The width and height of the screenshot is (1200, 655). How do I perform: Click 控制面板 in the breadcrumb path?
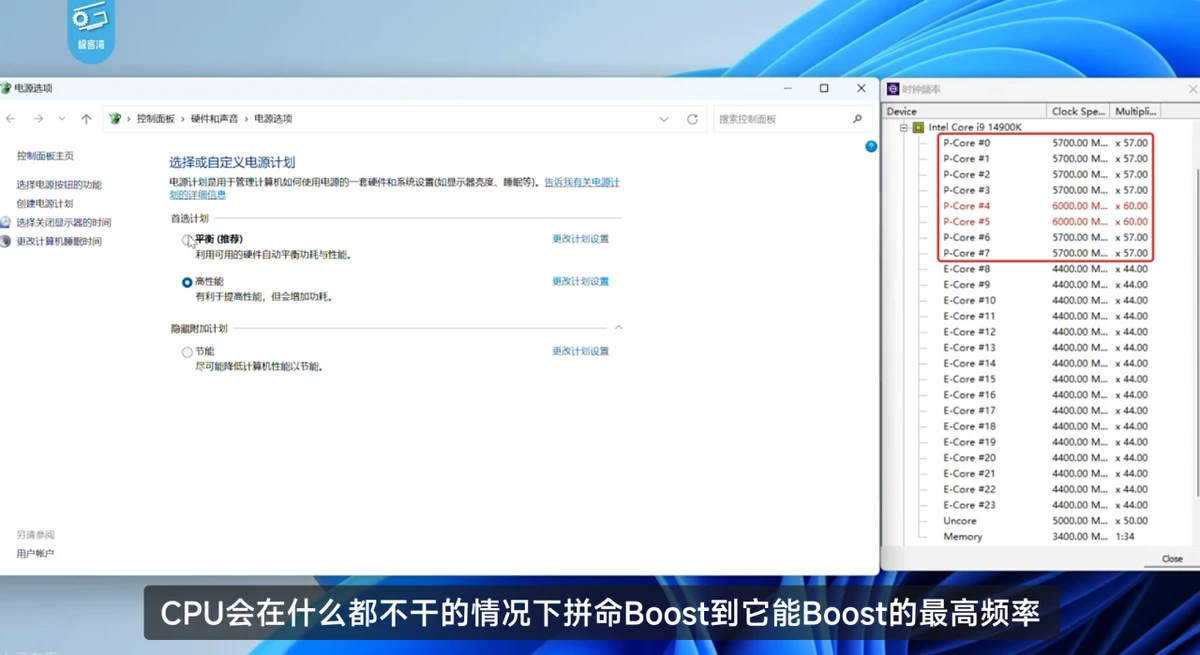[155, 119]
